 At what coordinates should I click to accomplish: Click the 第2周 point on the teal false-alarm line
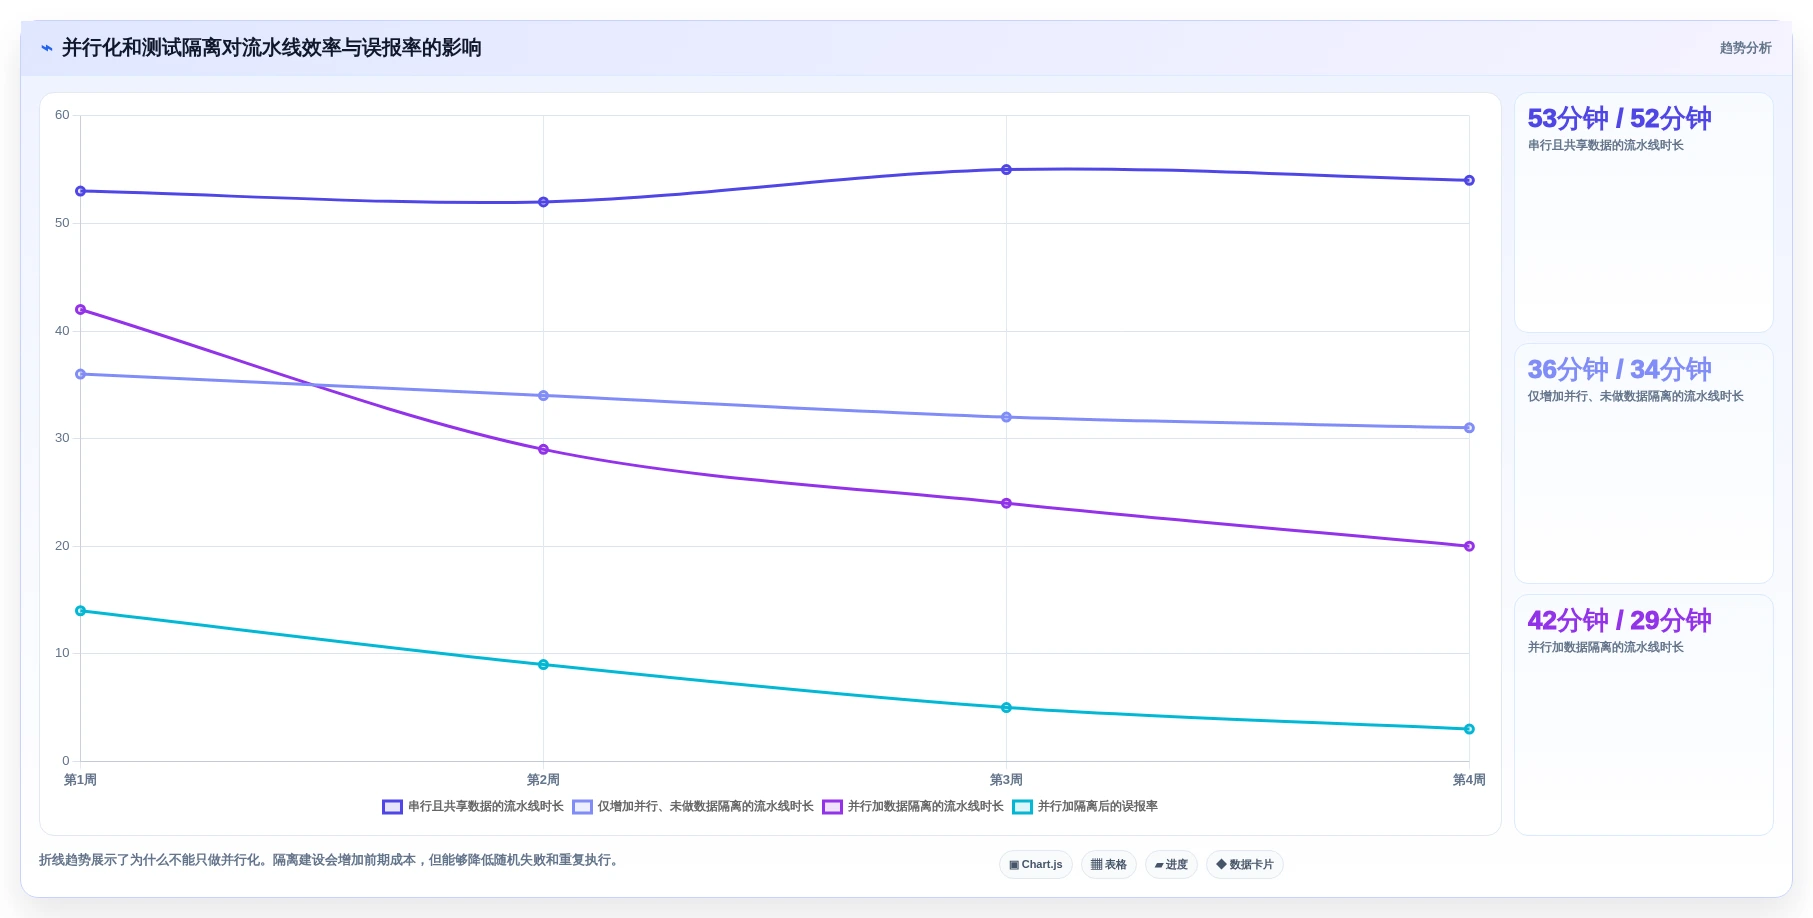coord(543,665)
